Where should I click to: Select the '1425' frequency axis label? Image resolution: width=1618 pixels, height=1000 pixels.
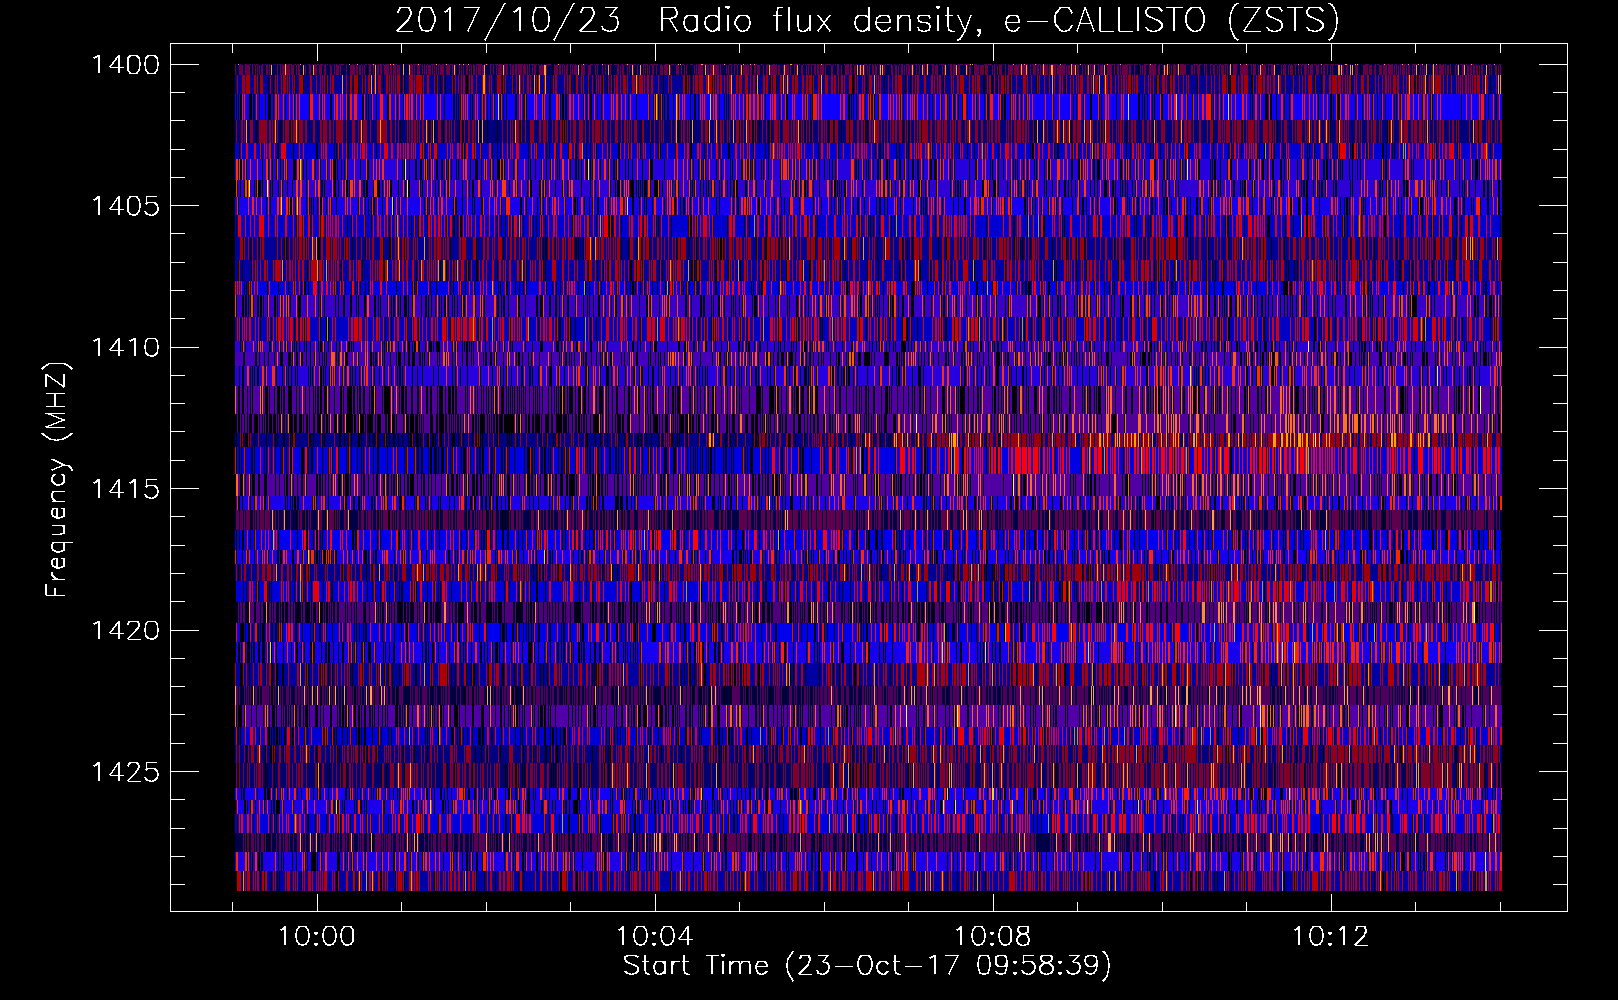[125, 772]
